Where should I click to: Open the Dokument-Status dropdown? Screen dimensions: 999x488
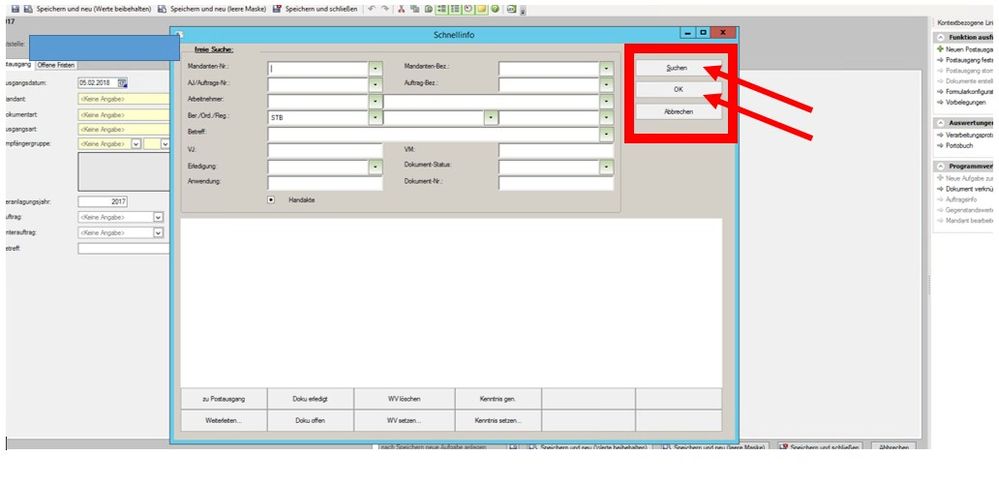606,167
